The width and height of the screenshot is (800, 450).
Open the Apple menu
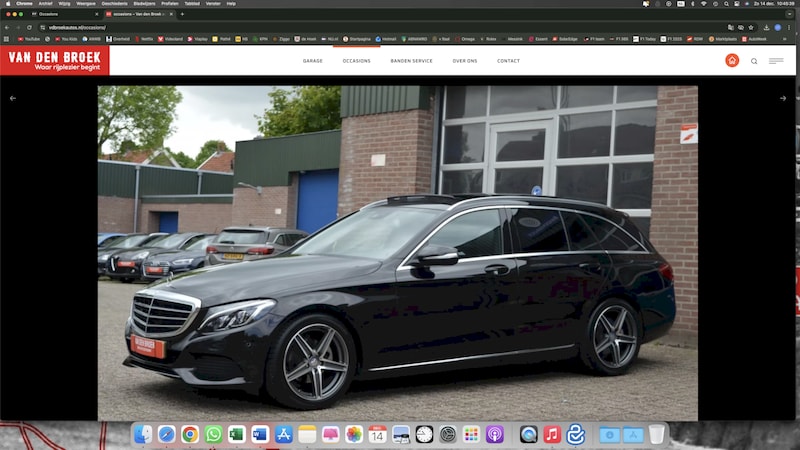click(8, 4)
